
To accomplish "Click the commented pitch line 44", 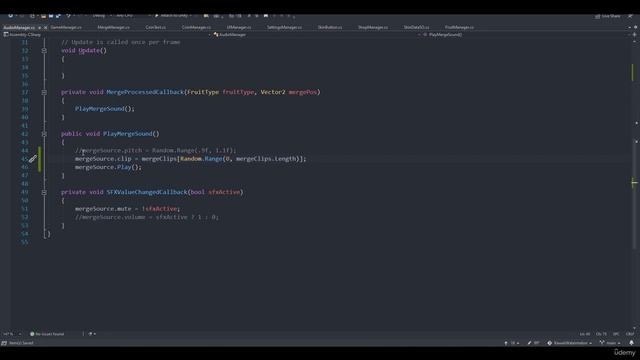I will point(156,151).
